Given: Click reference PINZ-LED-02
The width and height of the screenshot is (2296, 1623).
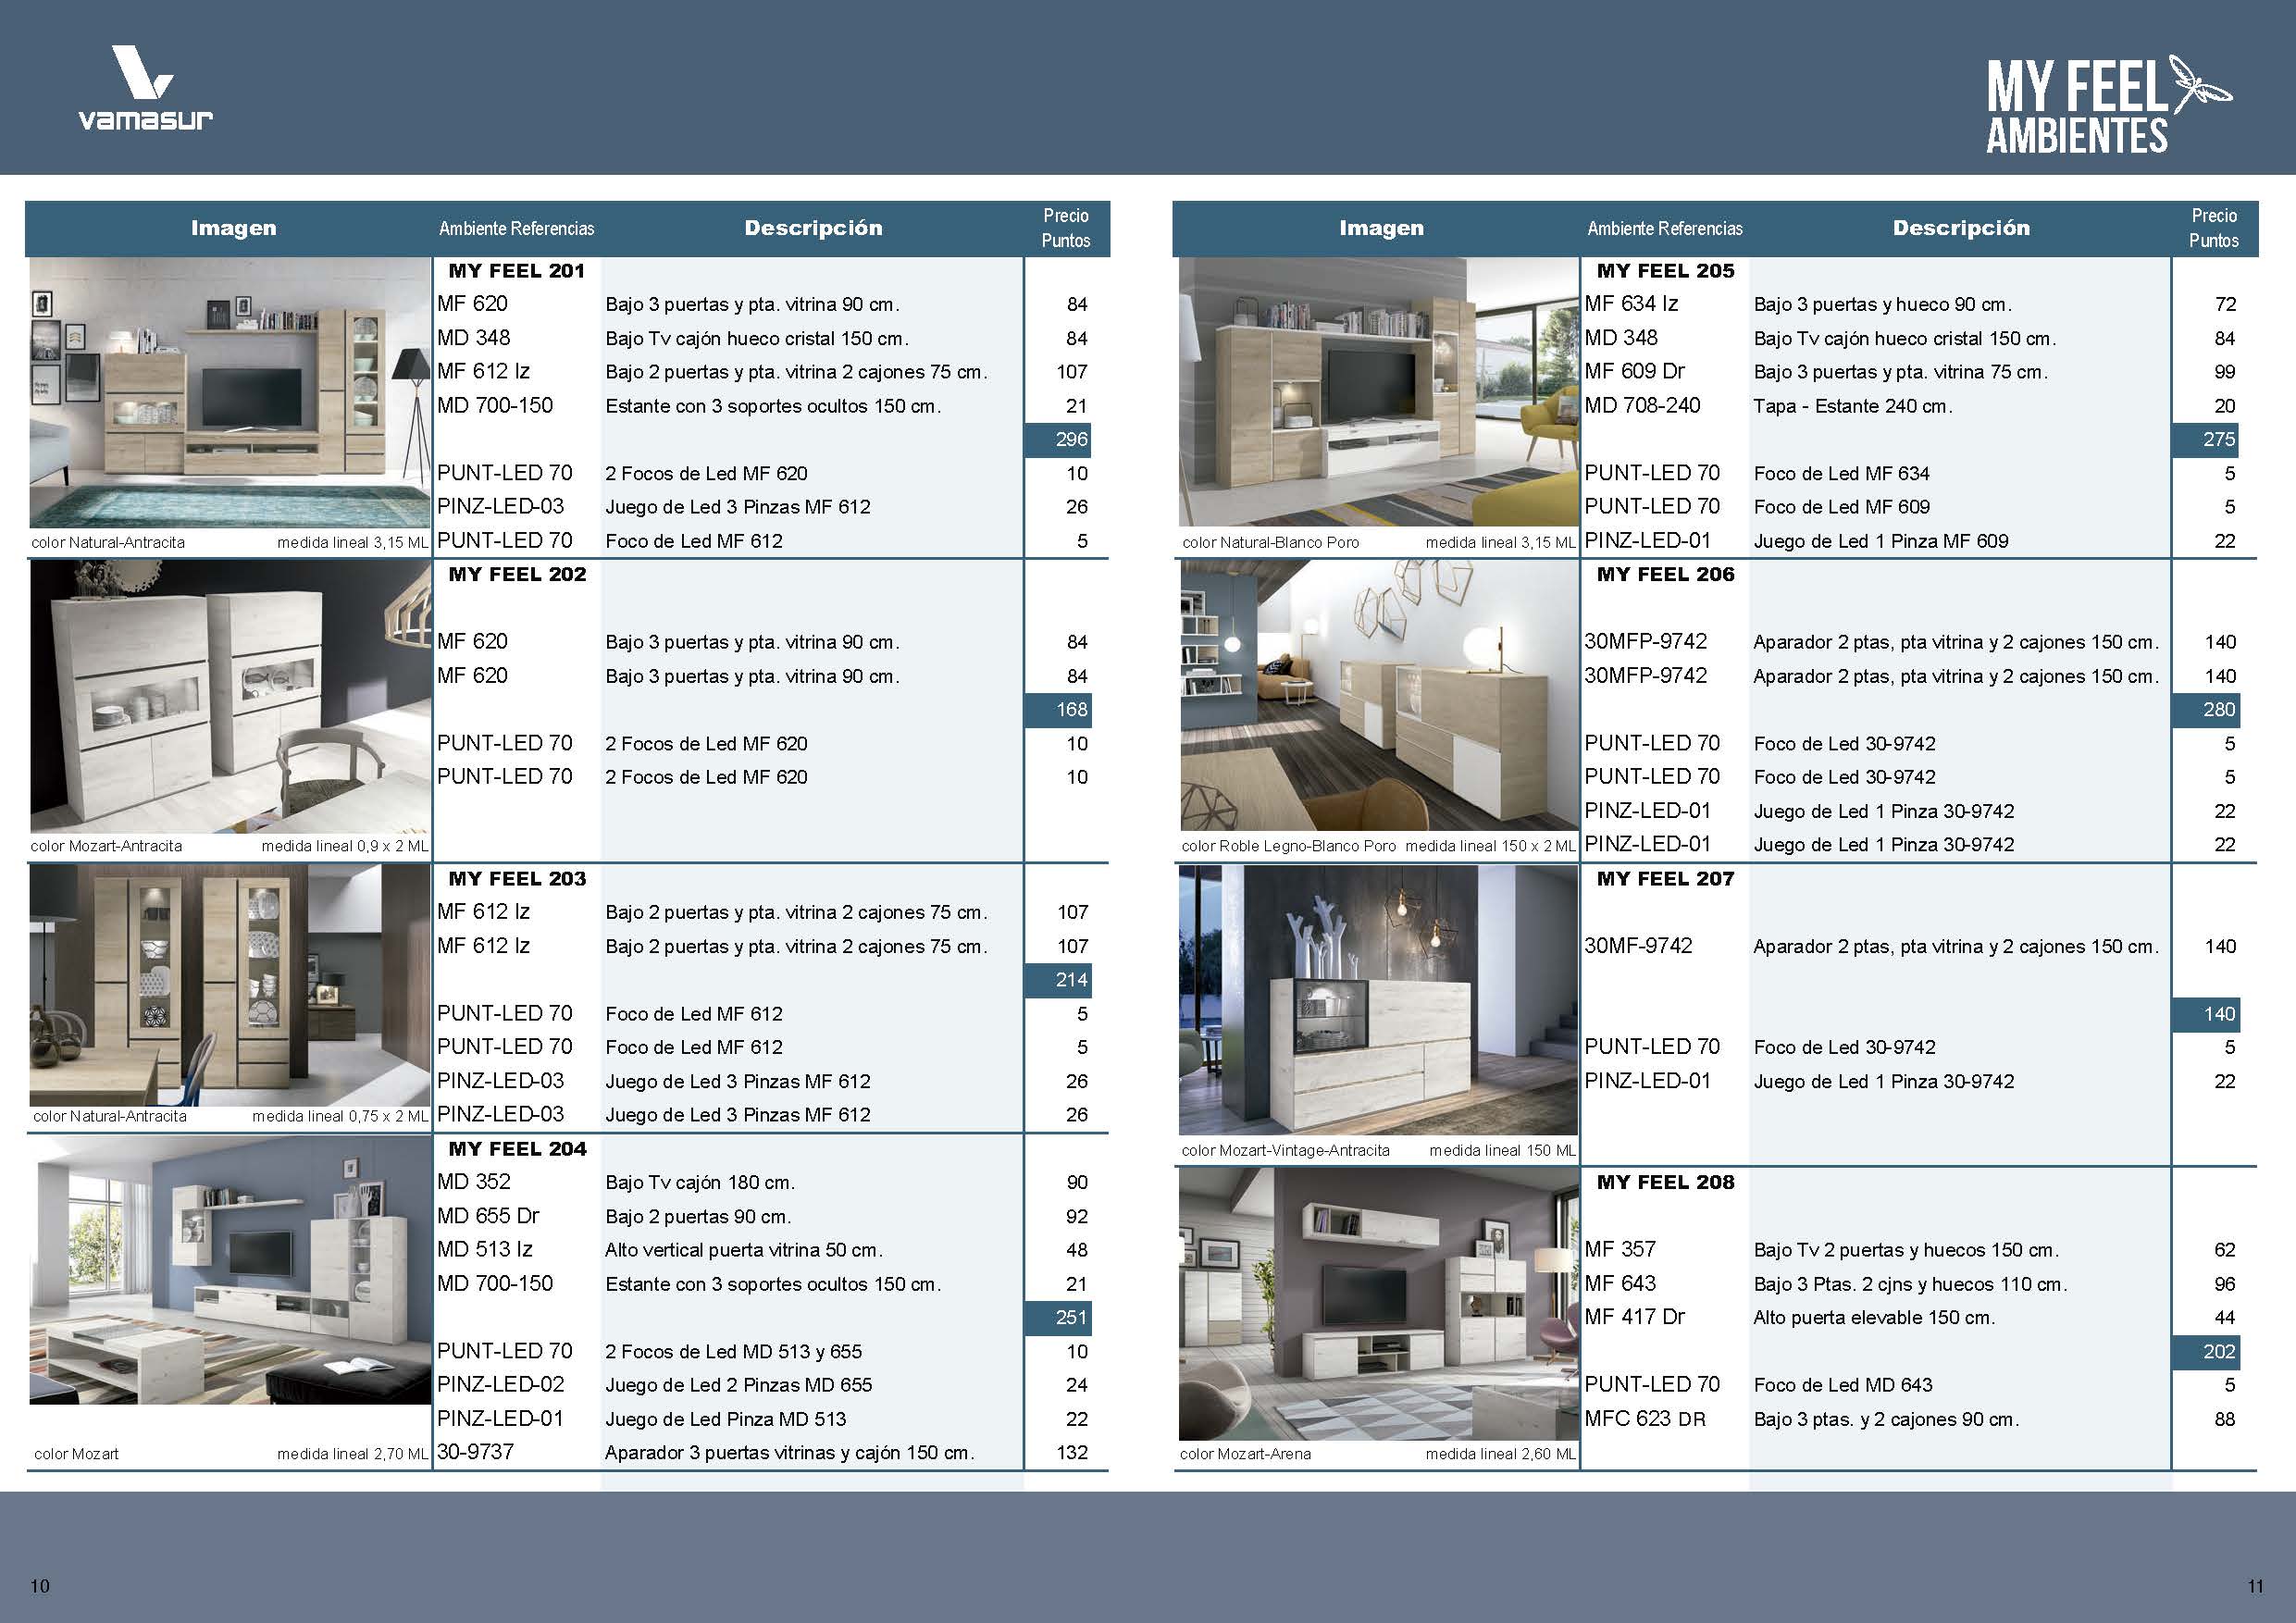Looking at the screenshot, I should click(501, 1385).
